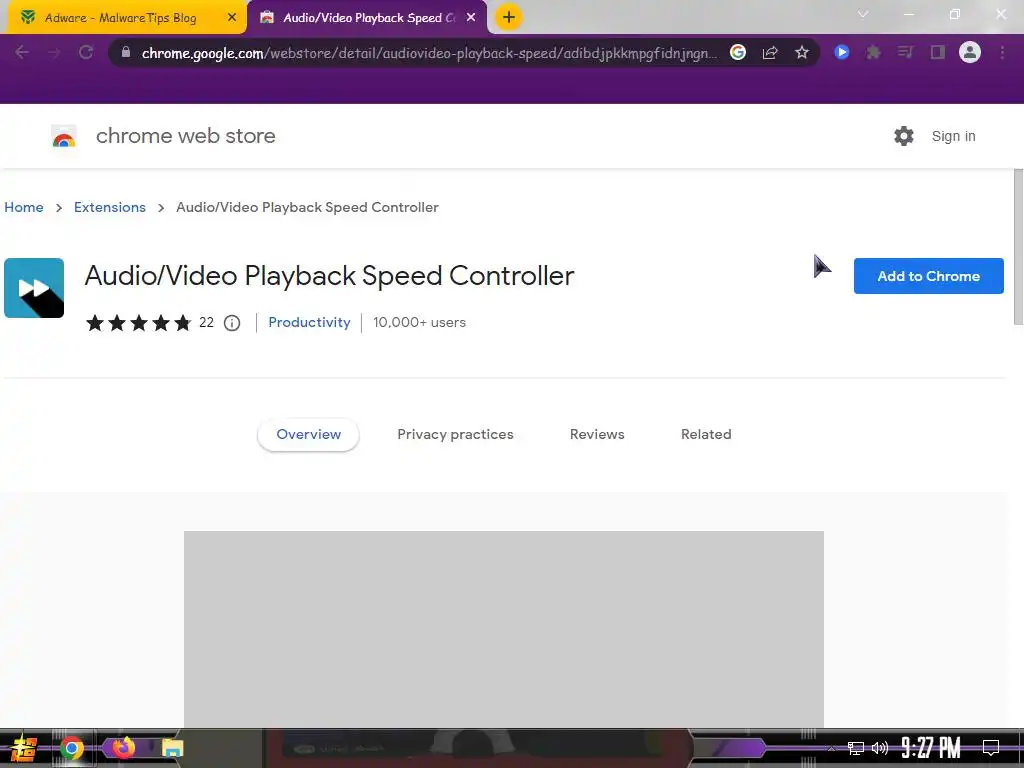Click the browser back arrow
This screenshot has height=768, width=1024.
pos(22,52)
